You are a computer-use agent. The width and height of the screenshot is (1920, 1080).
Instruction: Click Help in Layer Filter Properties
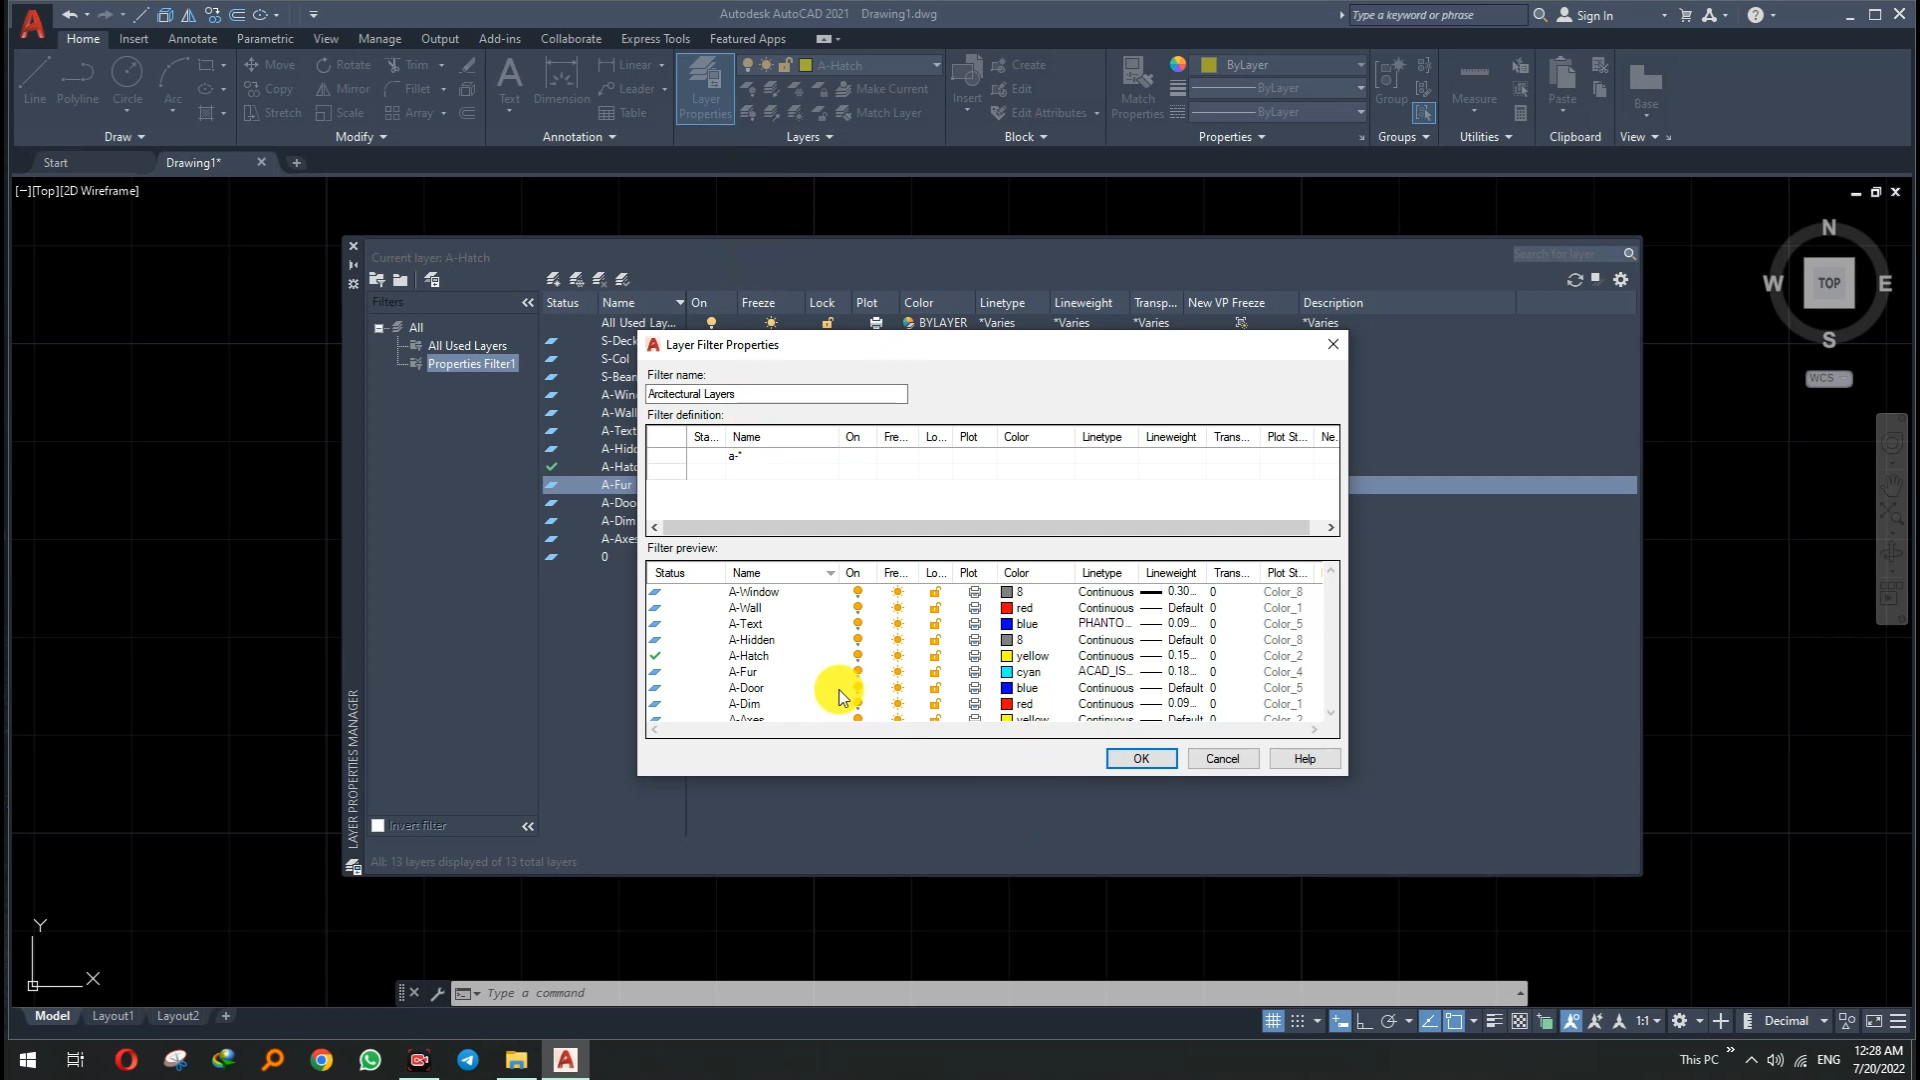click(1304, 759)
